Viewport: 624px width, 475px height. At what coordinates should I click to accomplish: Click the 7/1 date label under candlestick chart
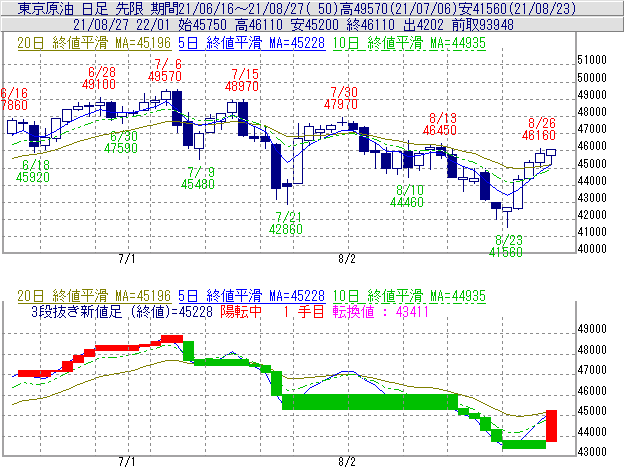tap(127, 259)
